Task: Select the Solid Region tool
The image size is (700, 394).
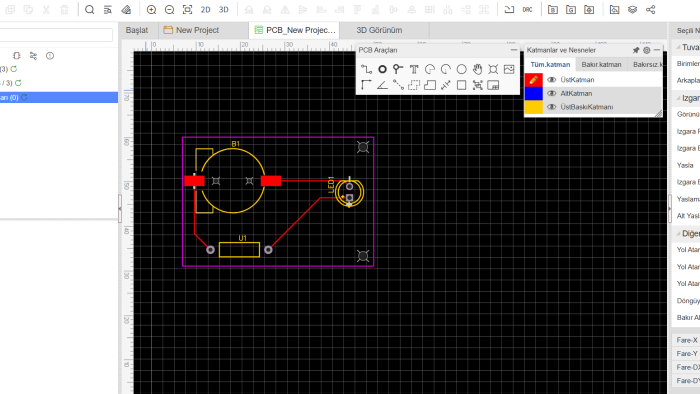Action: point(430,85)
